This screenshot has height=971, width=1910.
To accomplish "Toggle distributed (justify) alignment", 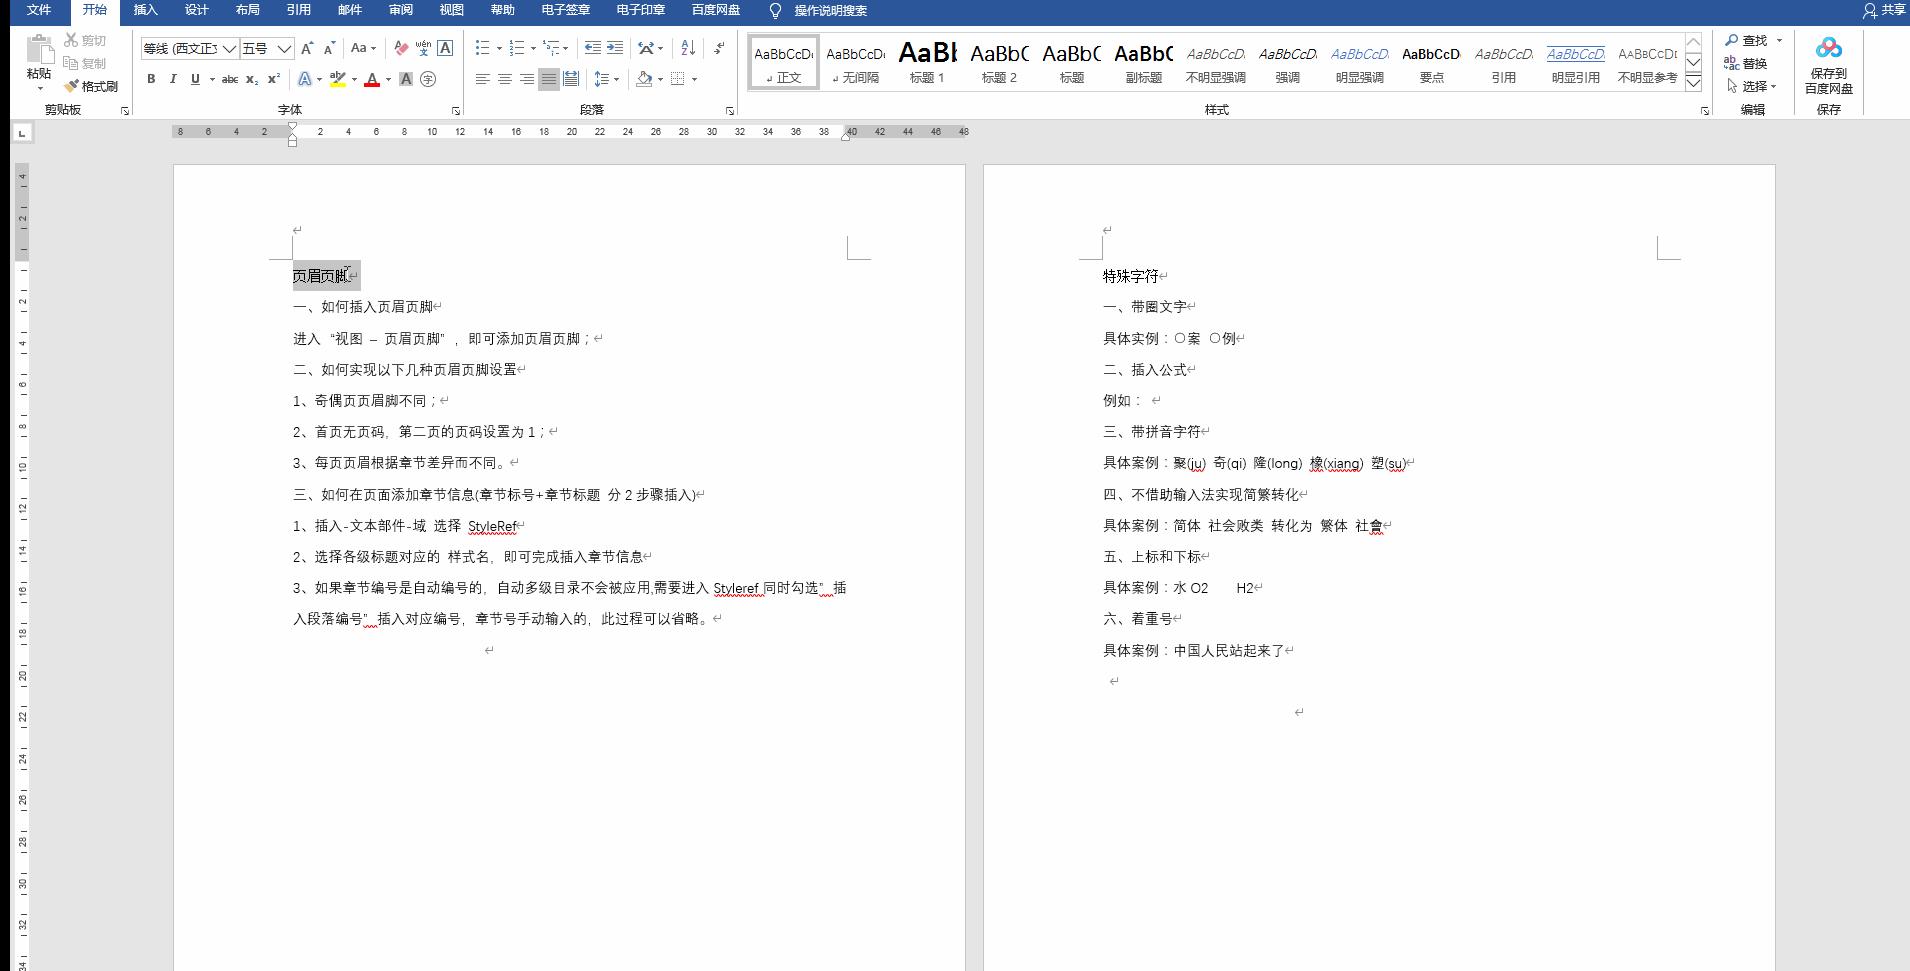I will [571, 79].
